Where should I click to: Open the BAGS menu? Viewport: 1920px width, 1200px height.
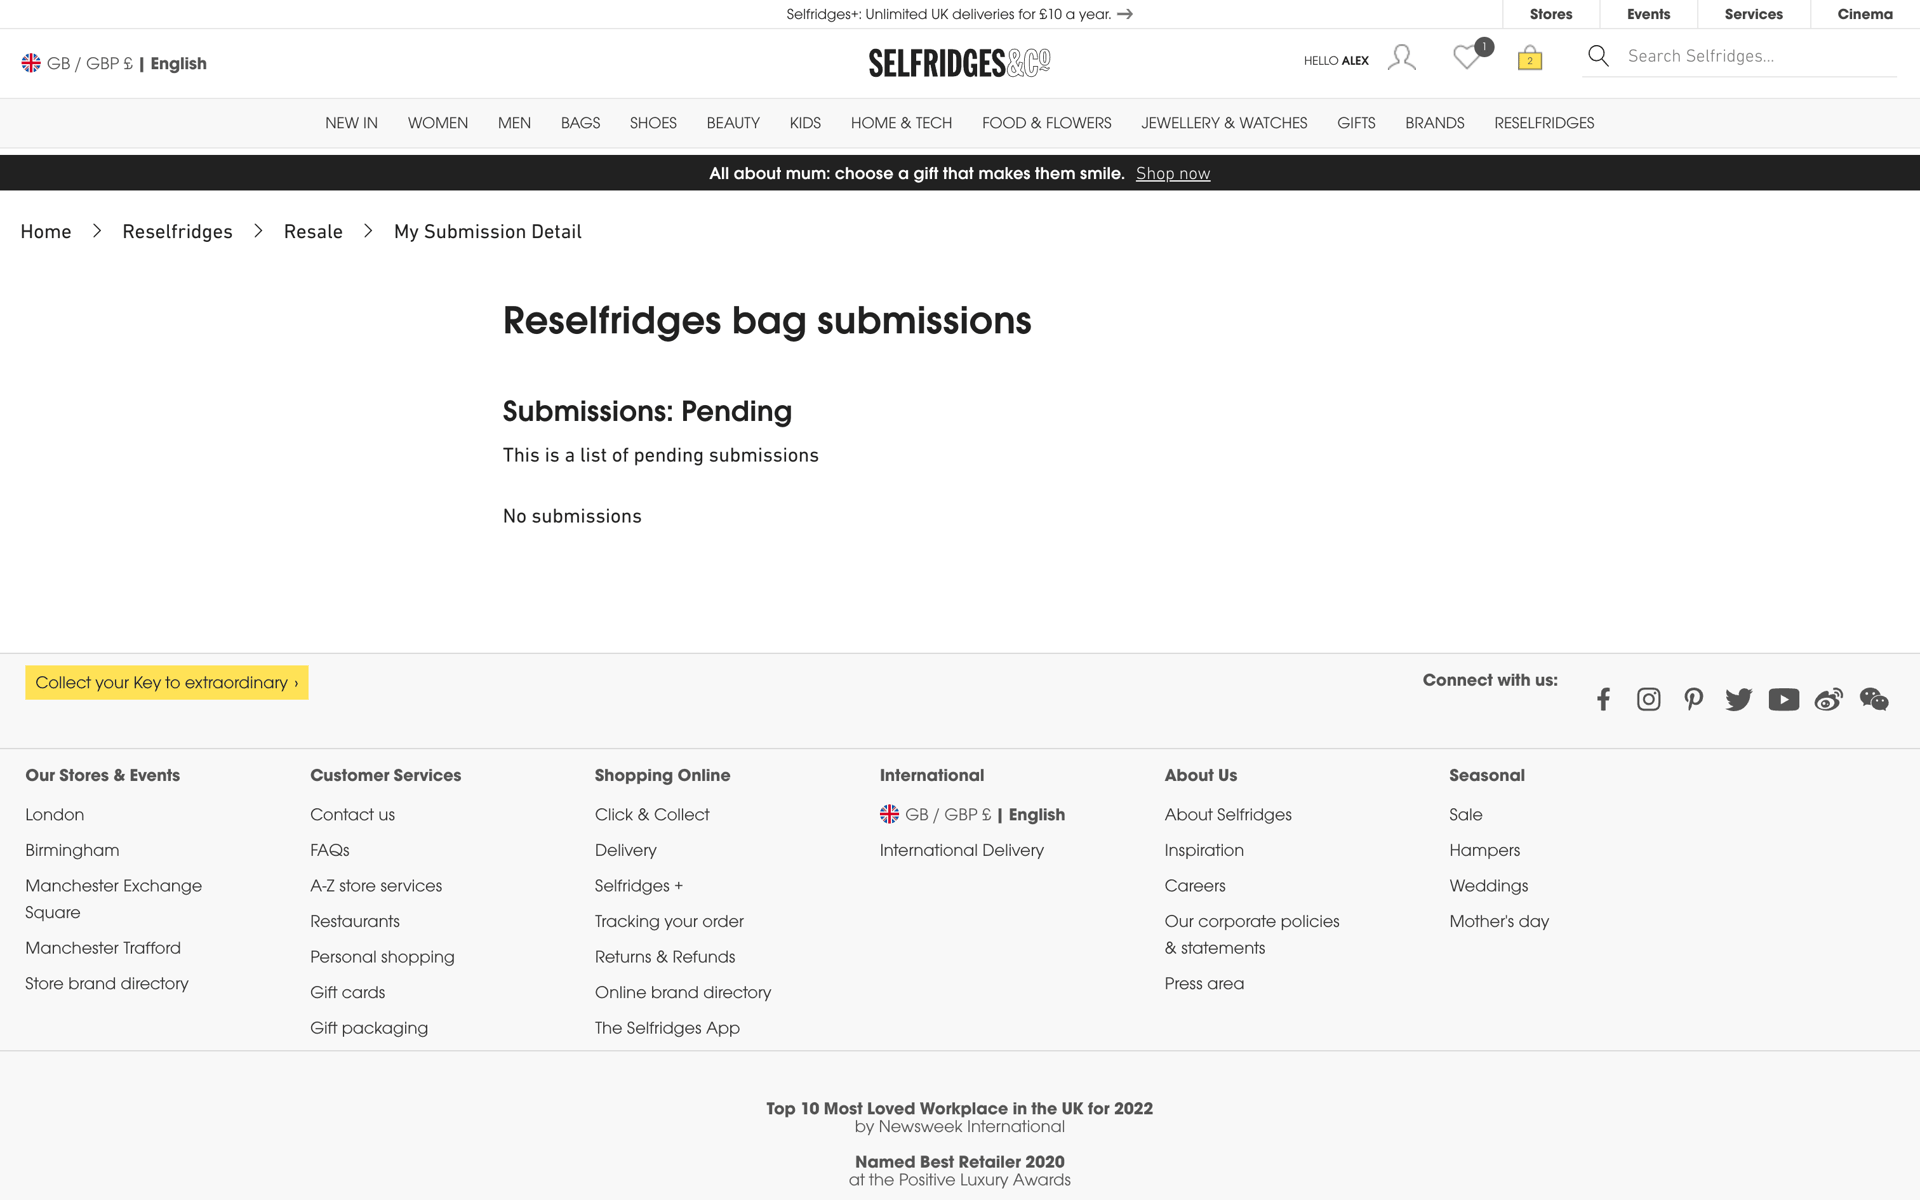[580, 123]
